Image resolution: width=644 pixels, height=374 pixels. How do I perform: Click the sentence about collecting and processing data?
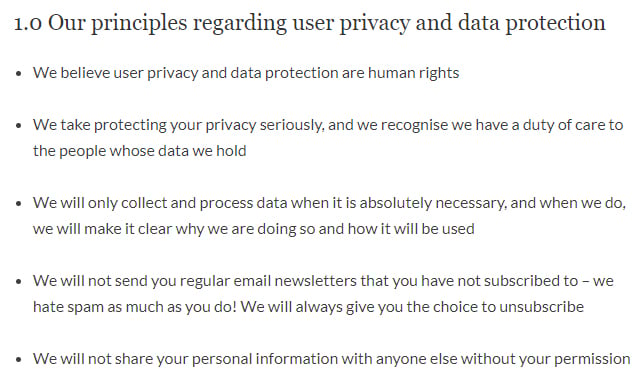tap(329, 216)
